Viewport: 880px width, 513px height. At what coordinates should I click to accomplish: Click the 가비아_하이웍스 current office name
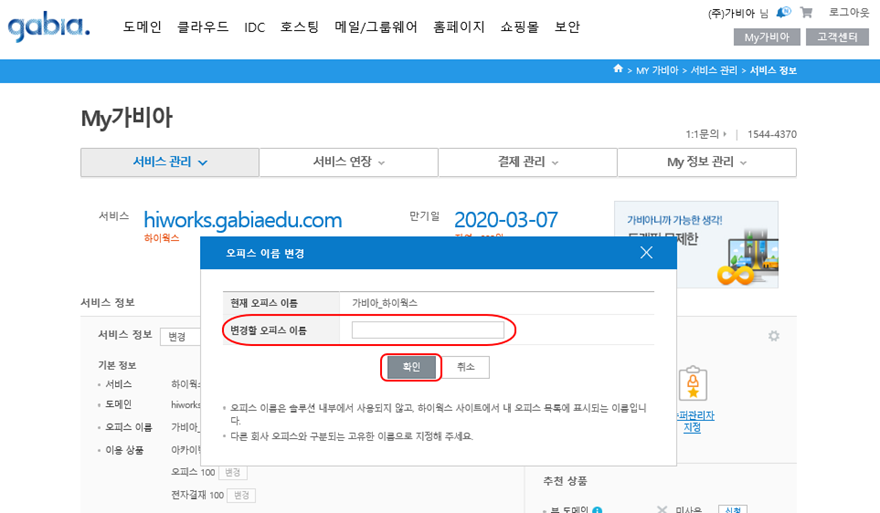(384, 303)
